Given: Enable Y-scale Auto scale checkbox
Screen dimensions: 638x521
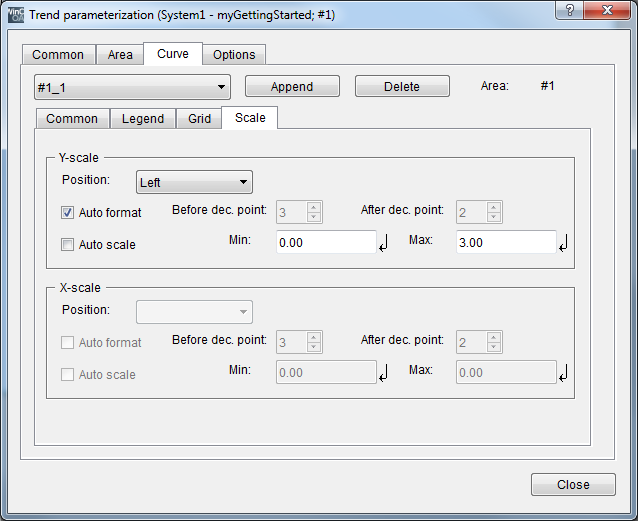Looking at the screenshot, I should click(x=68, y=244).
